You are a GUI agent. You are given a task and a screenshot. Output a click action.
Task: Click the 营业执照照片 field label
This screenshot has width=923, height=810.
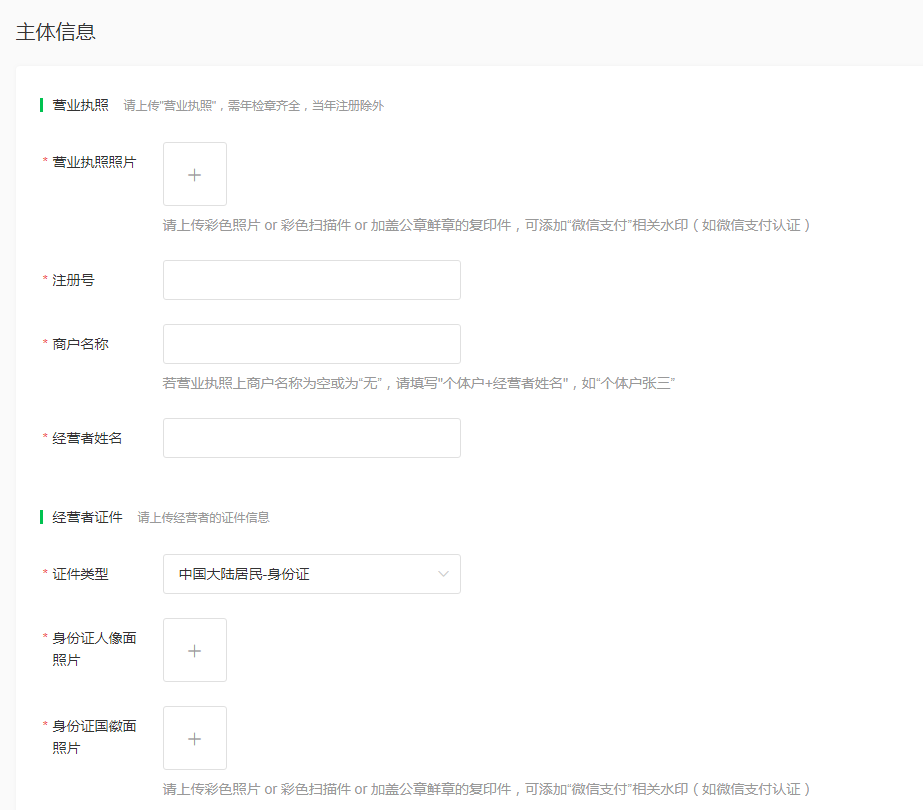pyautogui.click(x=94, y=162)
